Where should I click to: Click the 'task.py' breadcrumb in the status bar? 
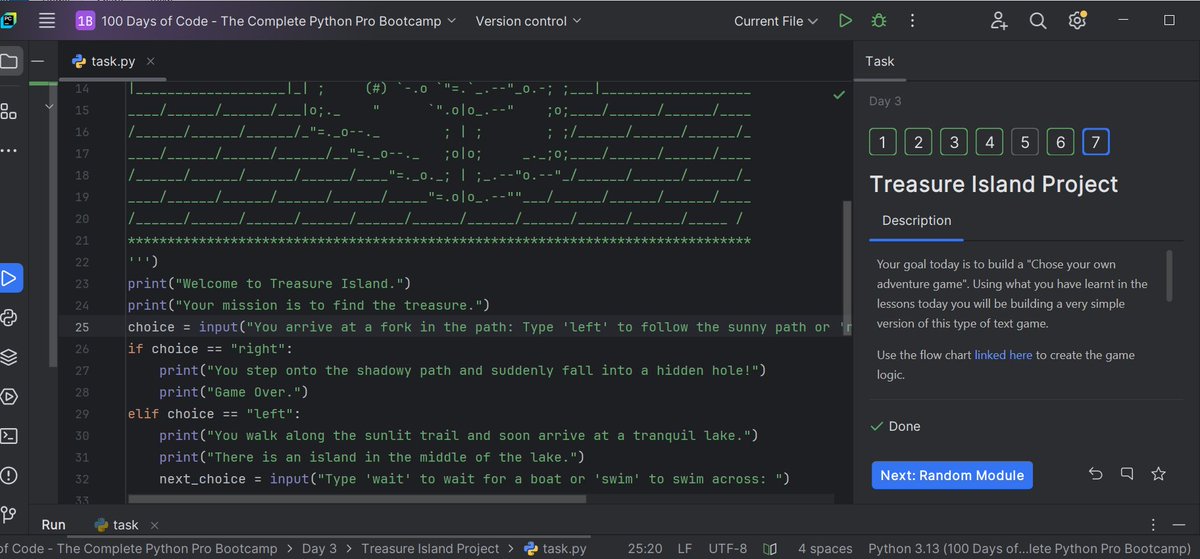point(555,549)
